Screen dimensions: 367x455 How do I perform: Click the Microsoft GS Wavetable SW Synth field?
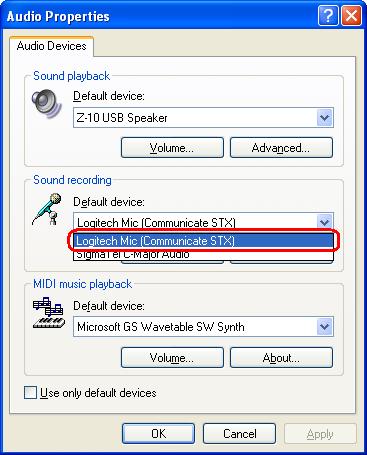(x=203, y=326)
